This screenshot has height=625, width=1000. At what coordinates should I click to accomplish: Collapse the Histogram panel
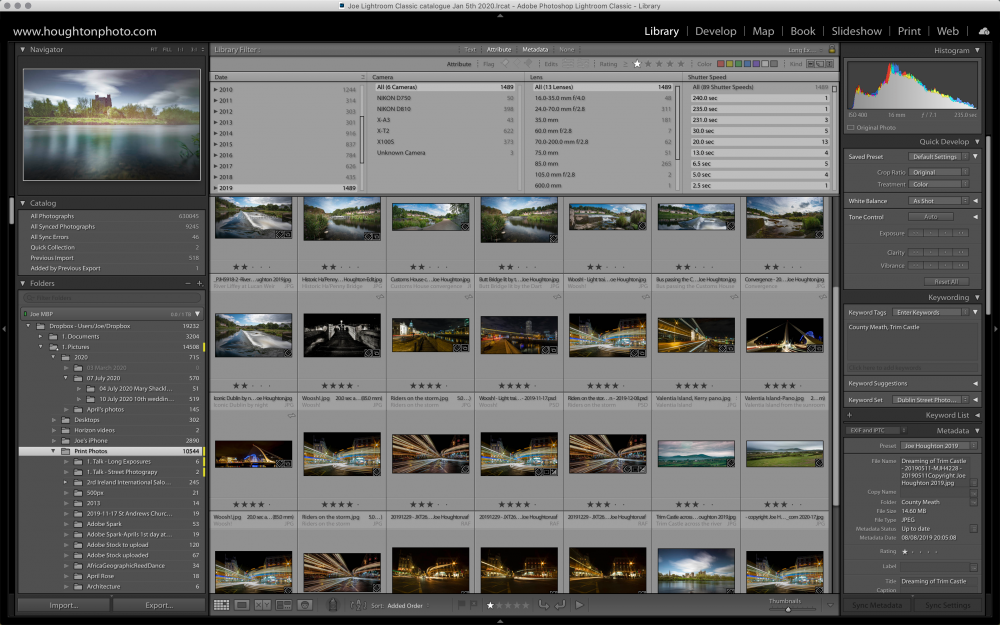pyautogui.click(x=977, y=50)
